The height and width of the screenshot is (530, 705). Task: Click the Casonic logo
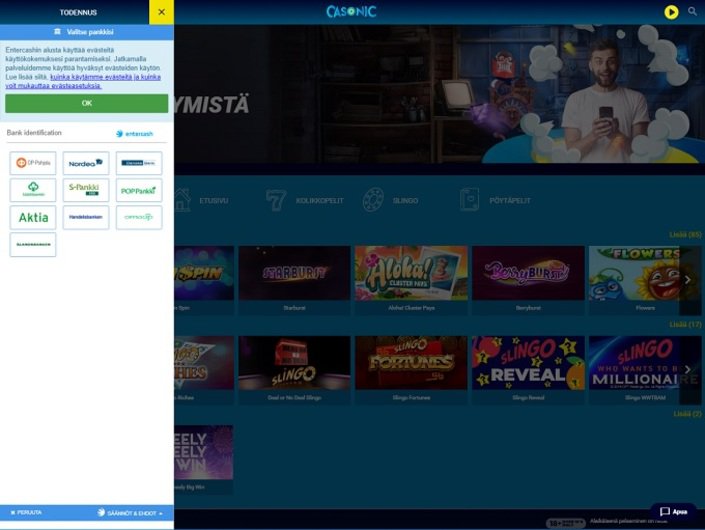(349, 12)
